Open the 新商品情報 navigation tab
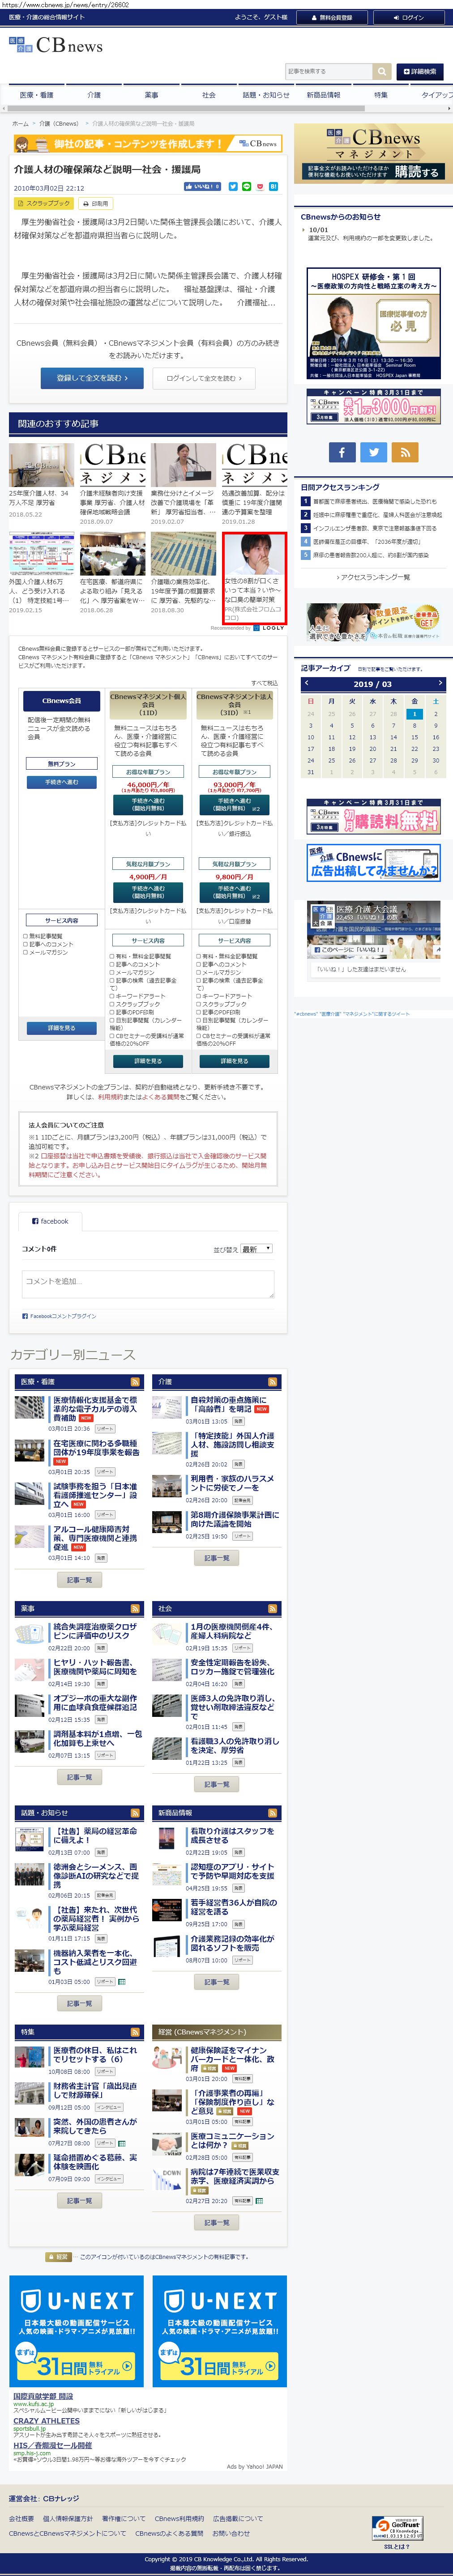Screen dimensions: 453x2576 [x=323, y=95]
